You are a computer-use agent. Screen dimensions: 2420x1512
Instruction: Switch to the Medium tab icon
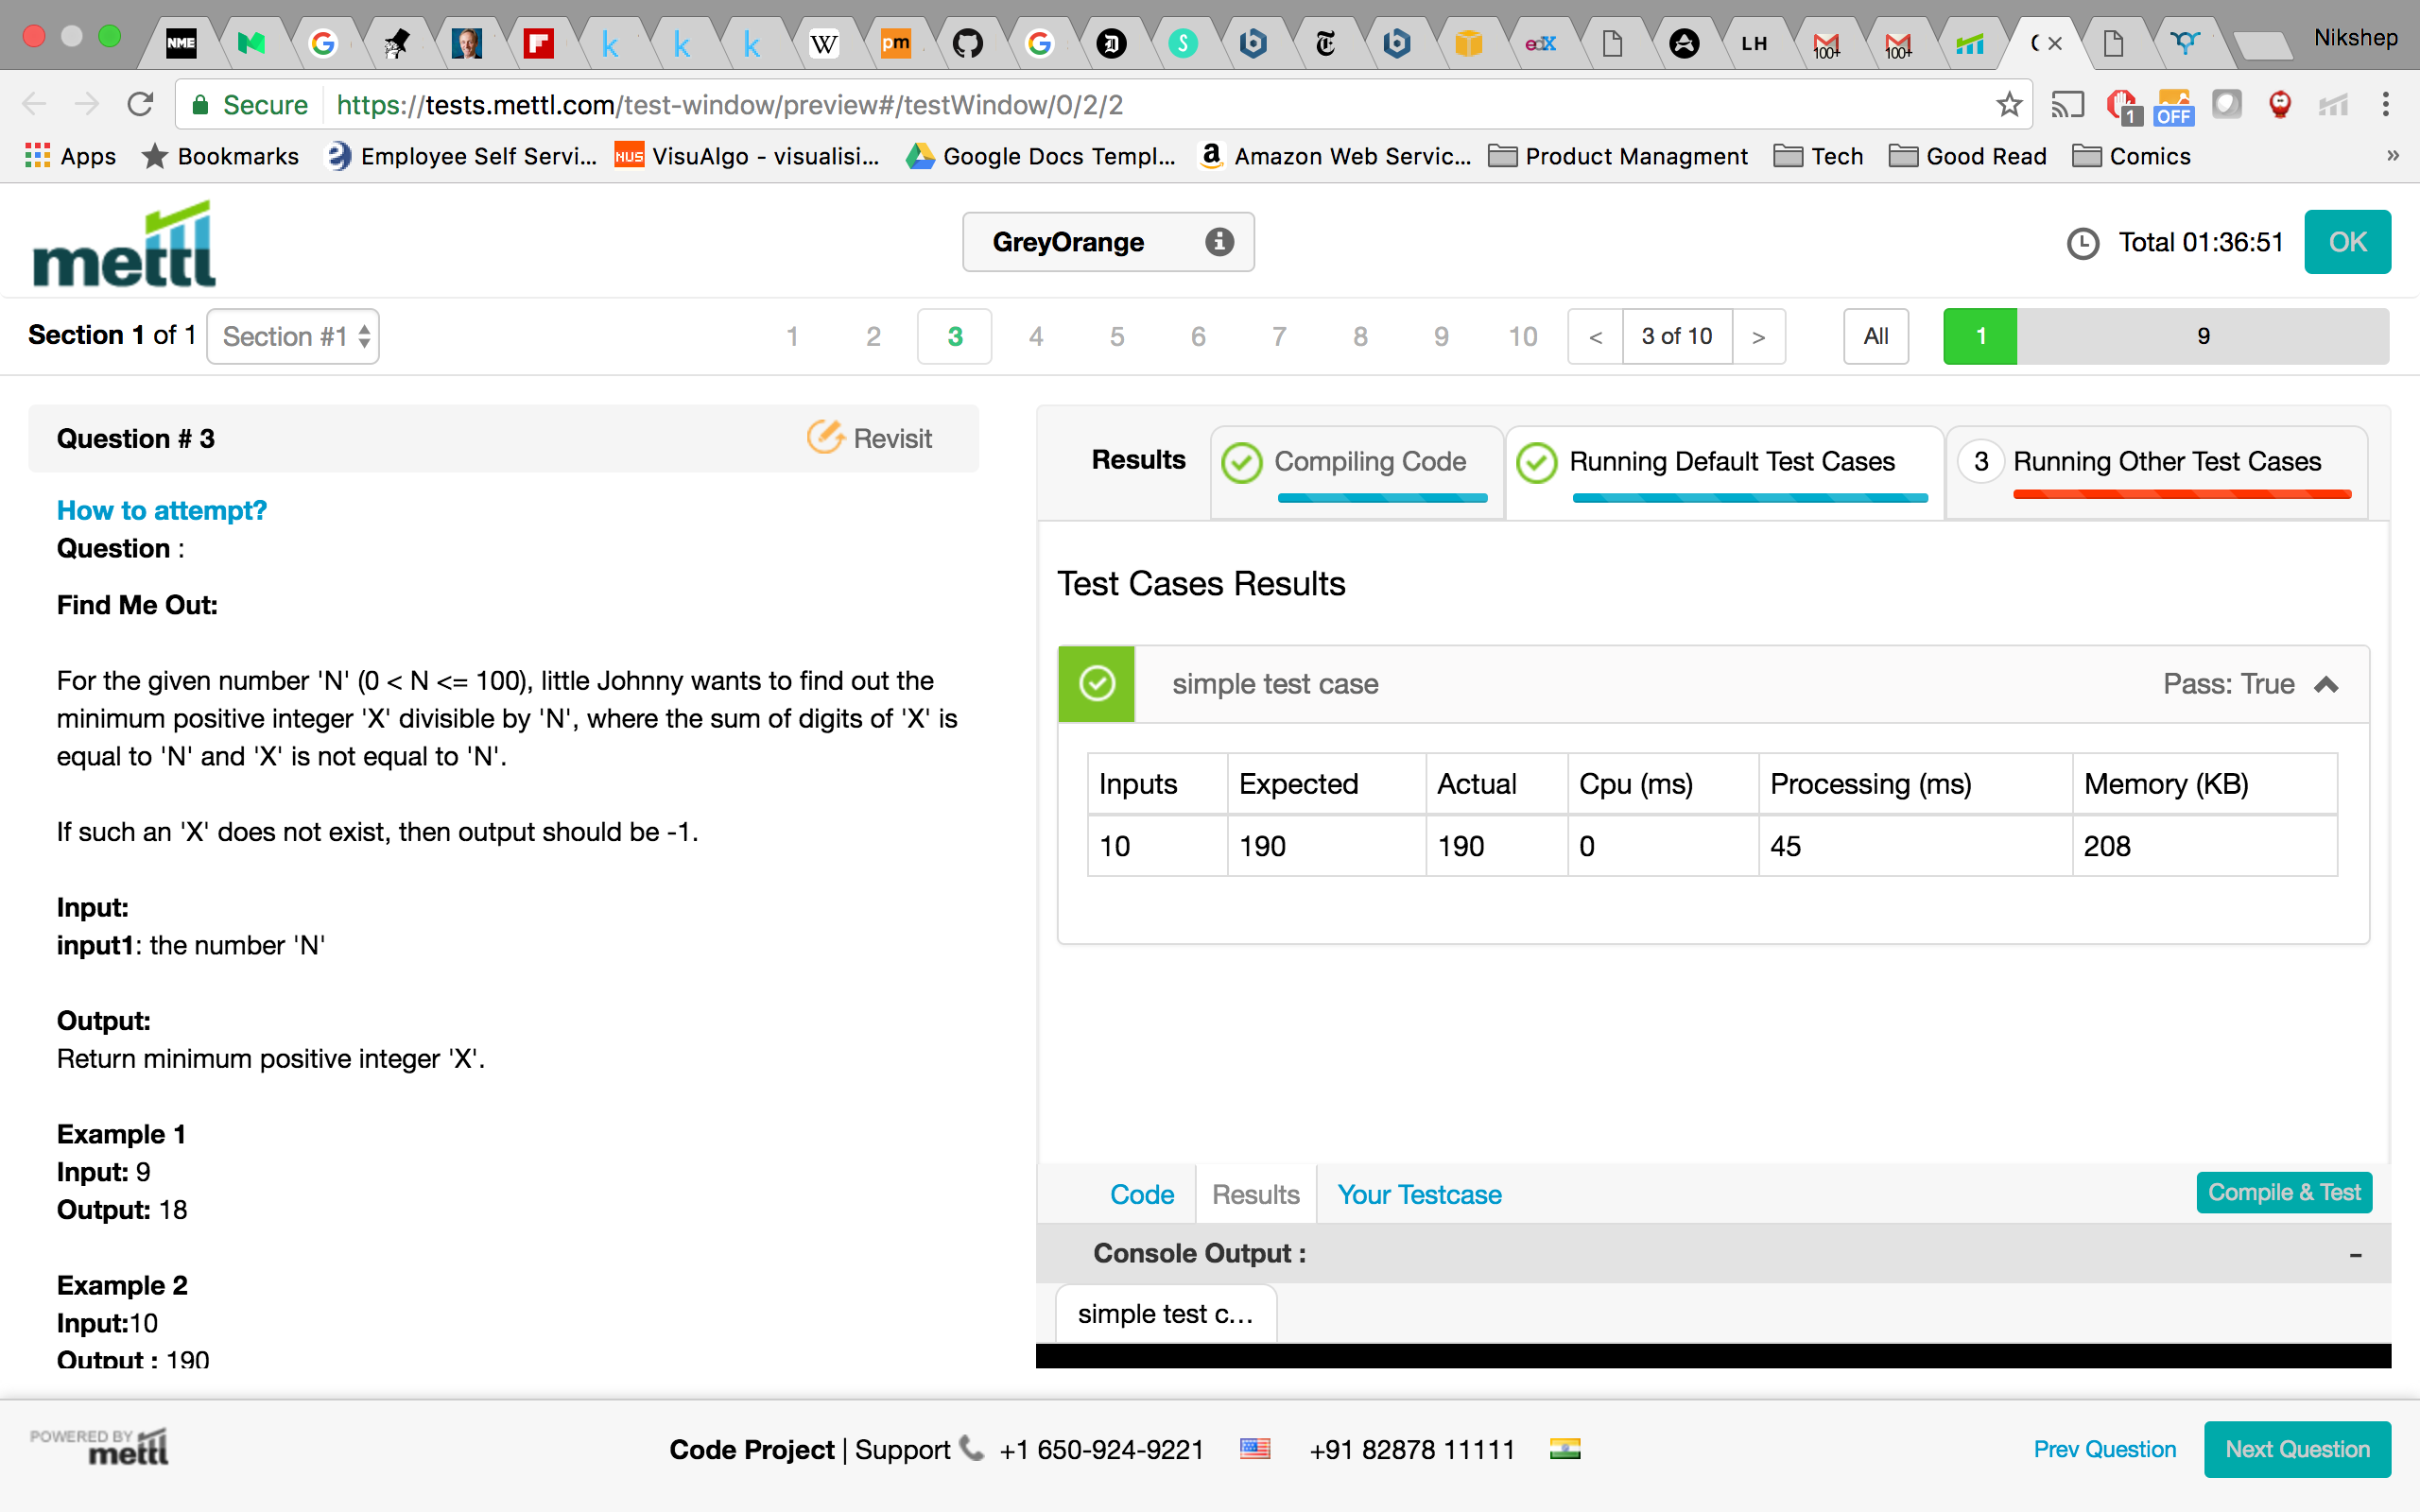pos(251,43)
